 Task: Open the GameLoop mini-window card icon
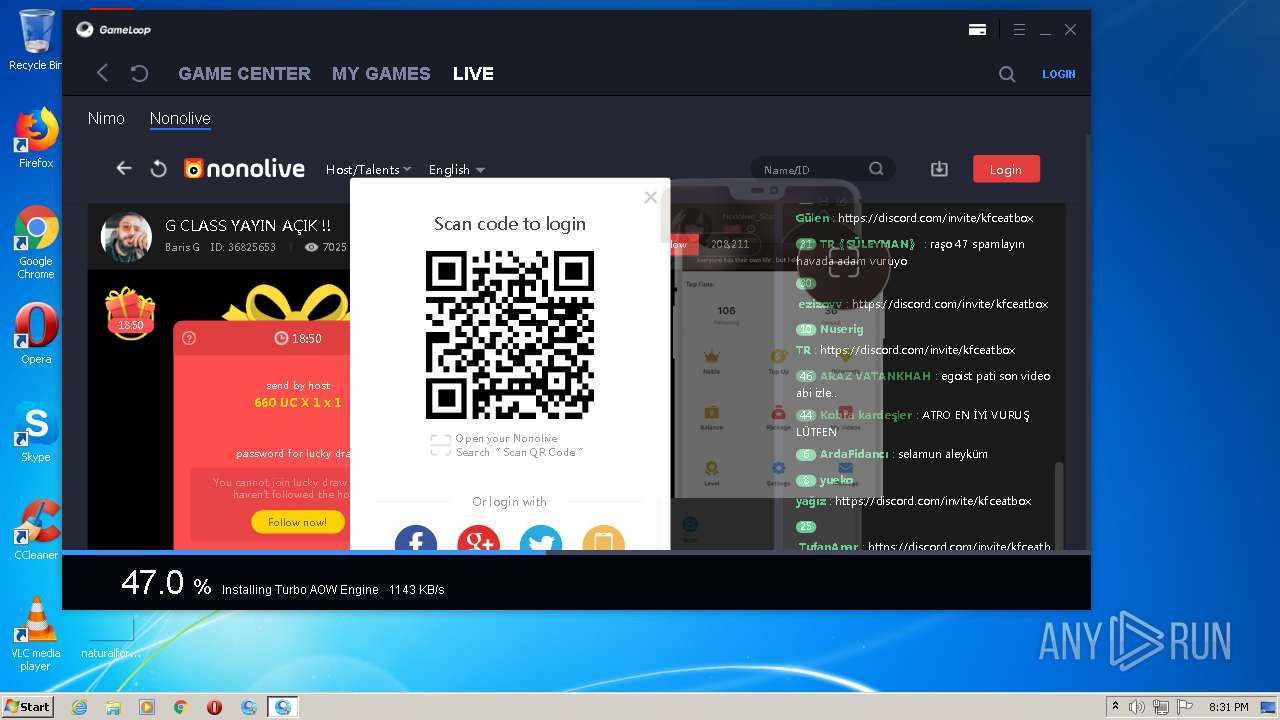coord(978,30)
